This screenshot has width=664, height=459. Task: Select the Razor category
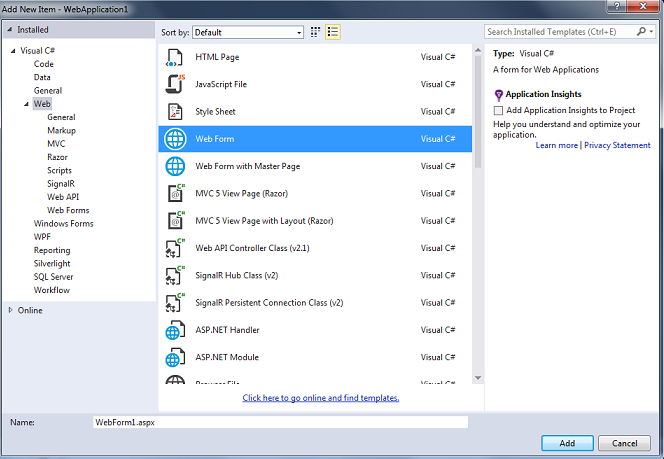click(57, 157)
